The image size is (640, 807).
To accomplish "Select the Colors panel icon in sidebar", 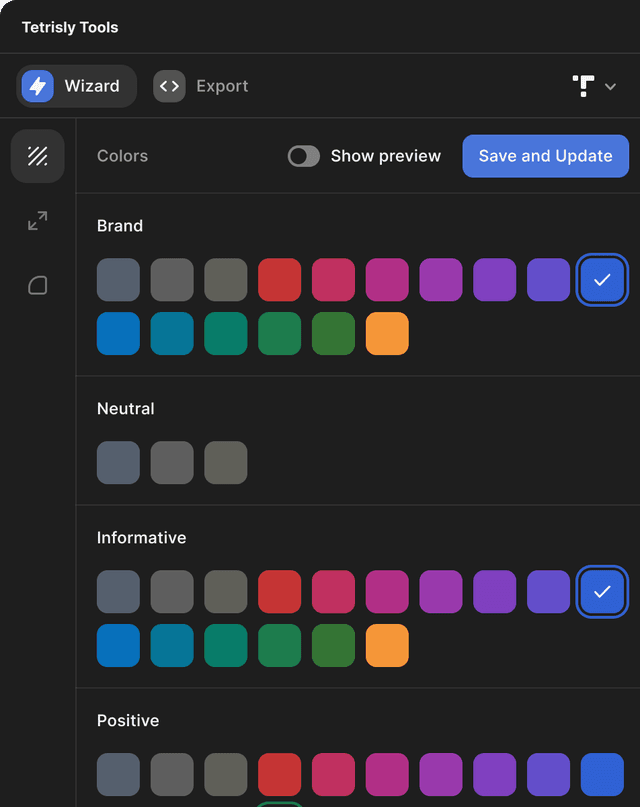I will (x=37, y=156).
